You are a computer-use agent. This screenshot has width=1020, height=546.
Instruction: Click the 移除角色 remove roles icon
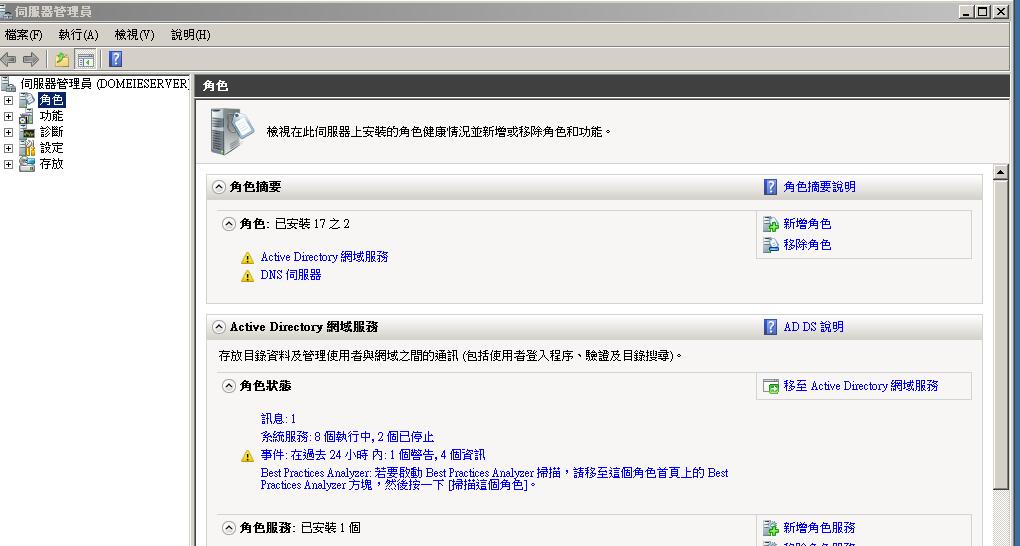pyautogui.click(x=770, y=245)
